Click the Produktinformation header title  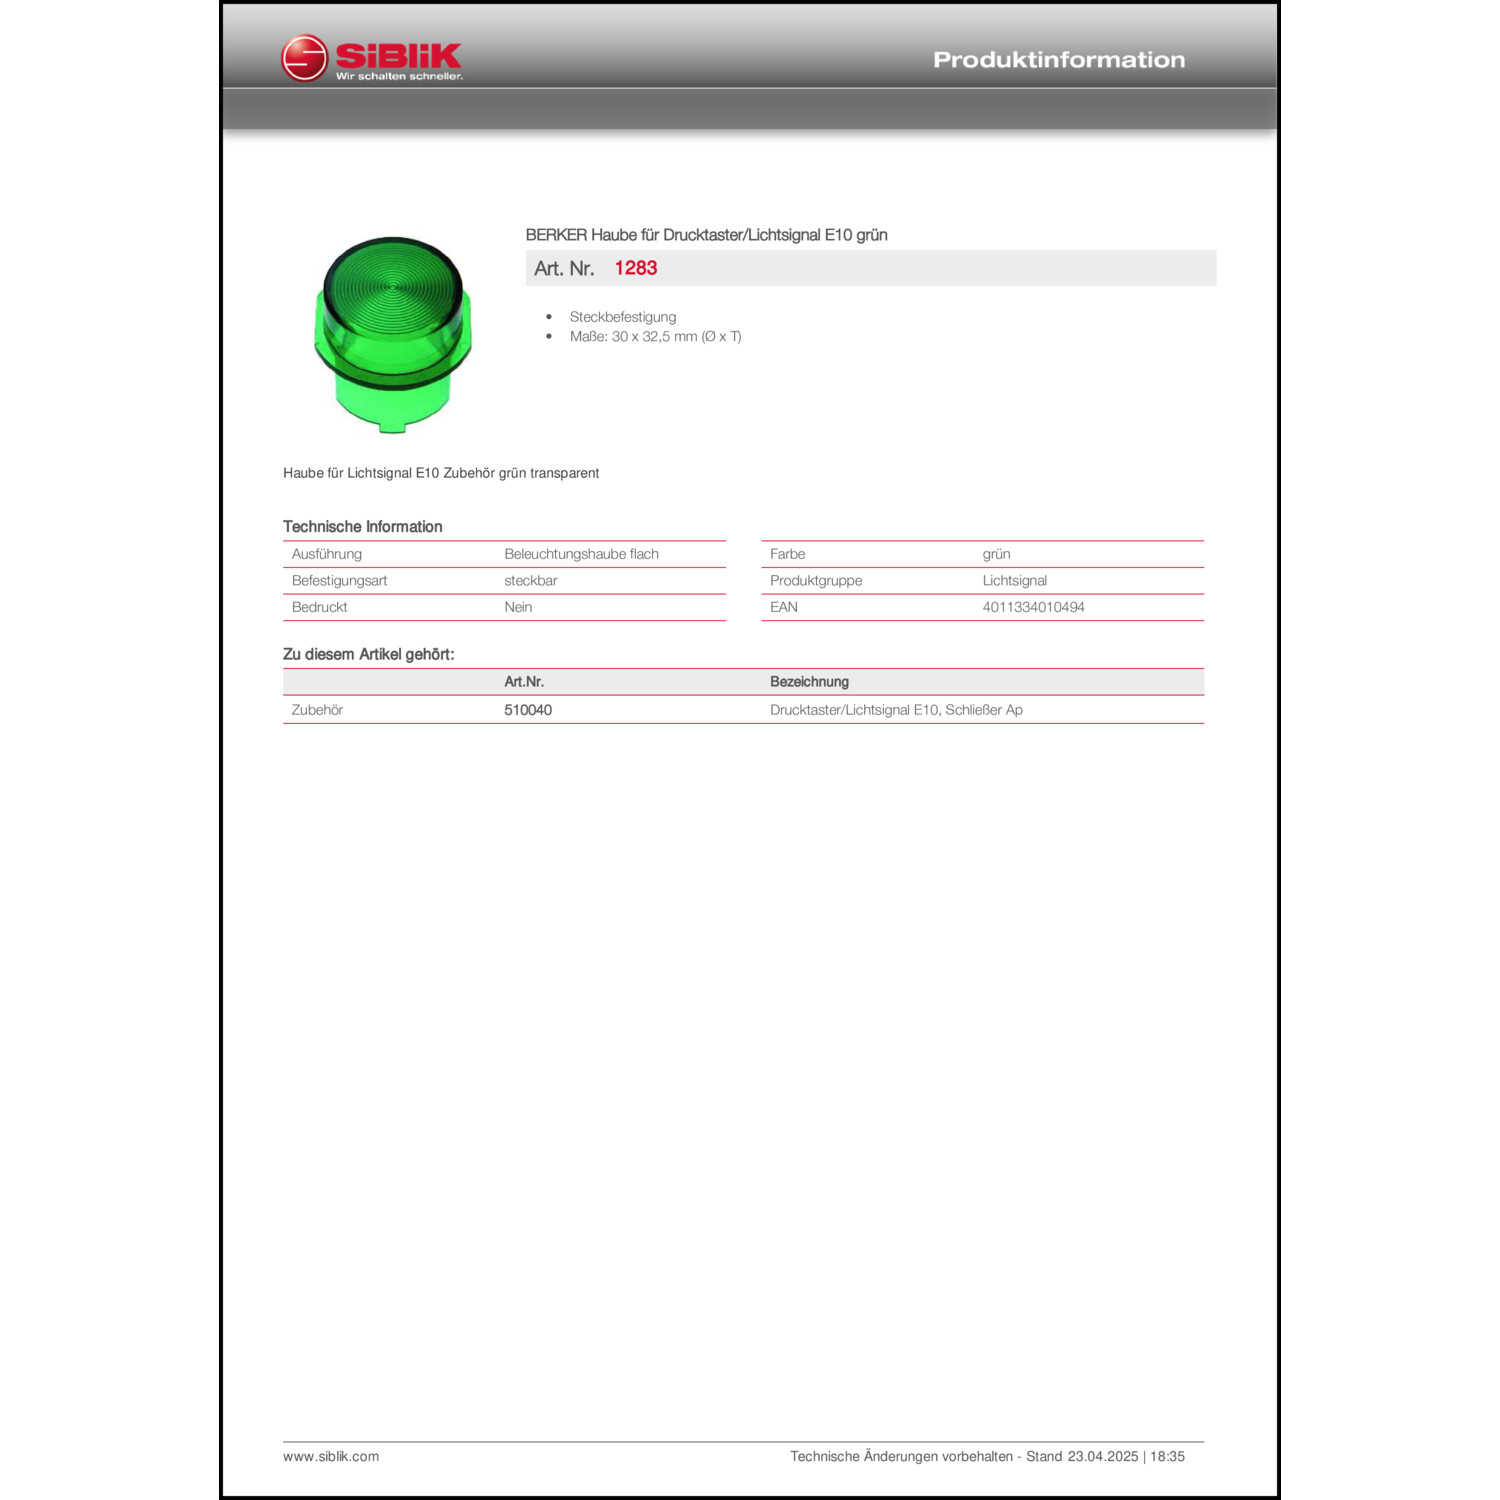[1058, 60]
